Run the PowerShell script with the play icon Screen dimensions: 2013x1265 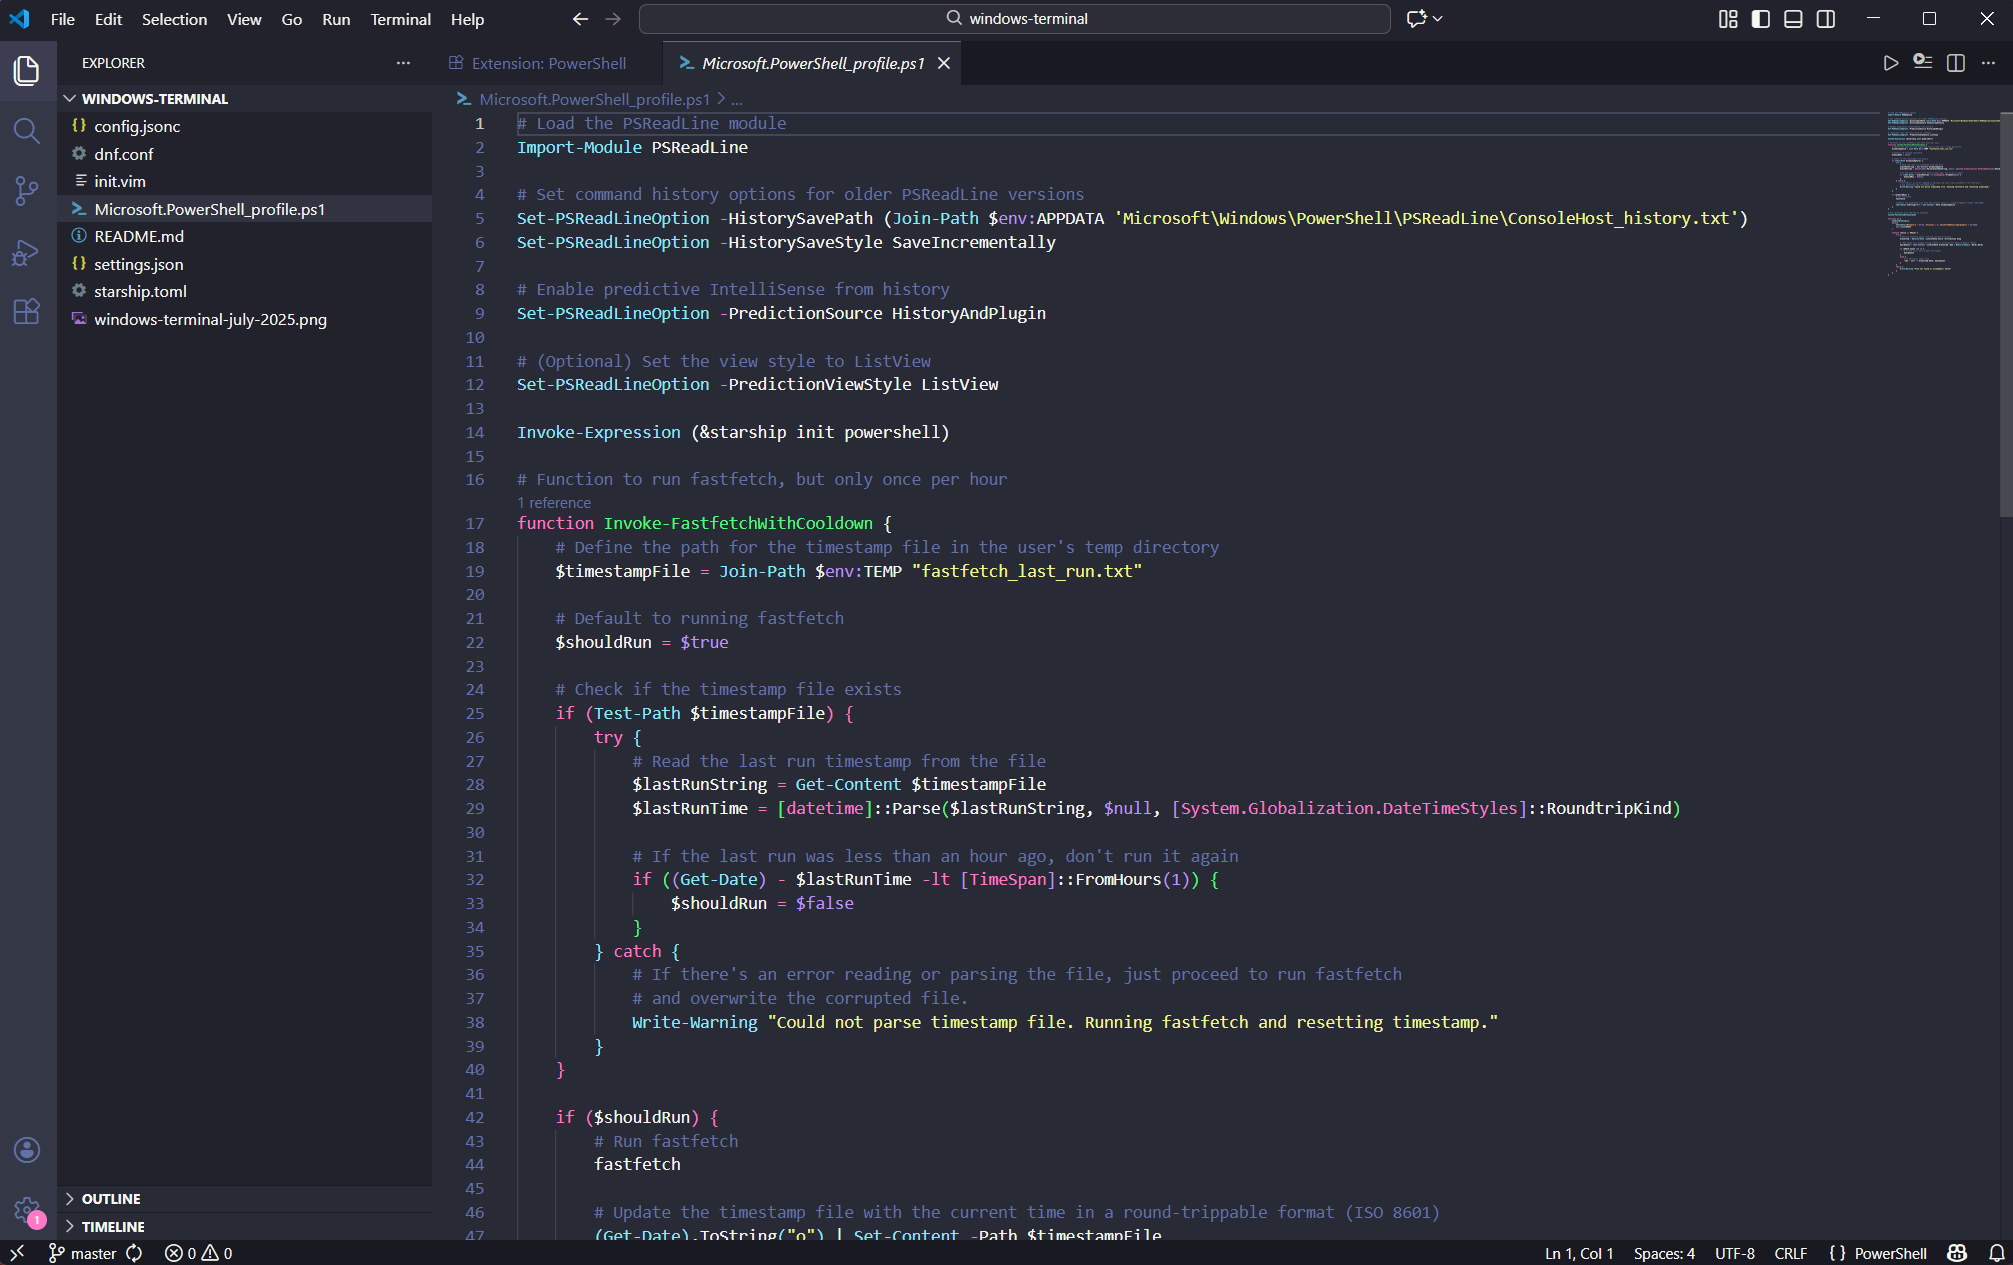coord(1890,62)
